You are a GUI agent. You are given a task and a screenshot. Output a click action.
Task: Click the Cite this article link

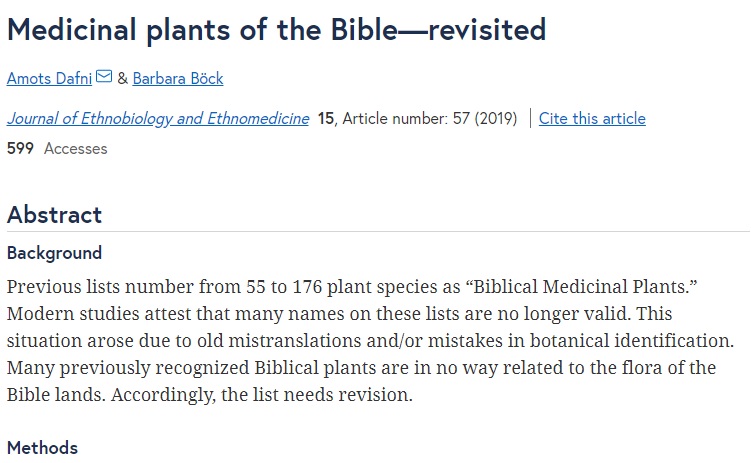(592, 118)
